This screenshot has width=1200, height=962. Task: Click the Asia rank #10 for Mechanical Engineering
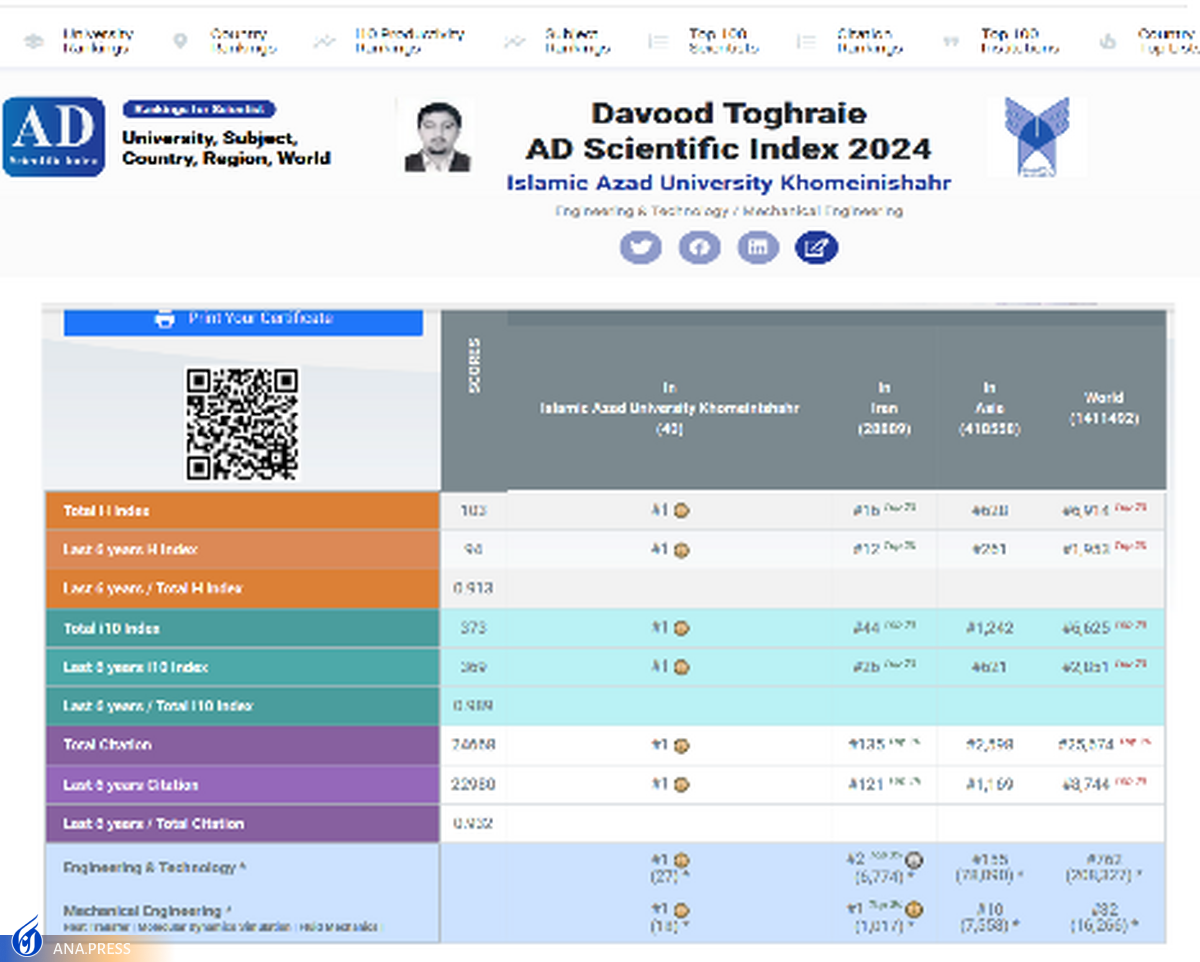tap(989, 910)
